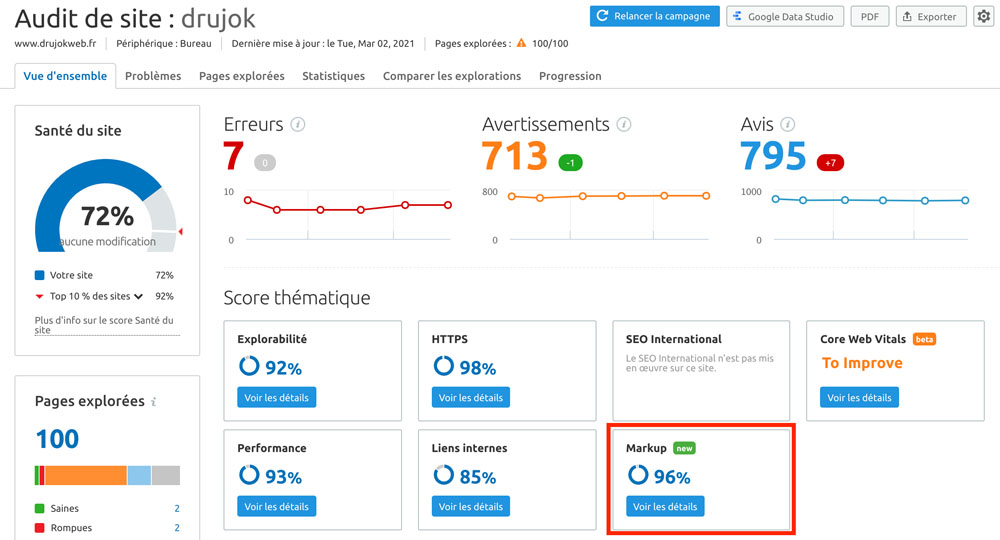Click the Explorabilité progress ring icon
Viewport: 1000px width, 540px height.
[249, 366]
